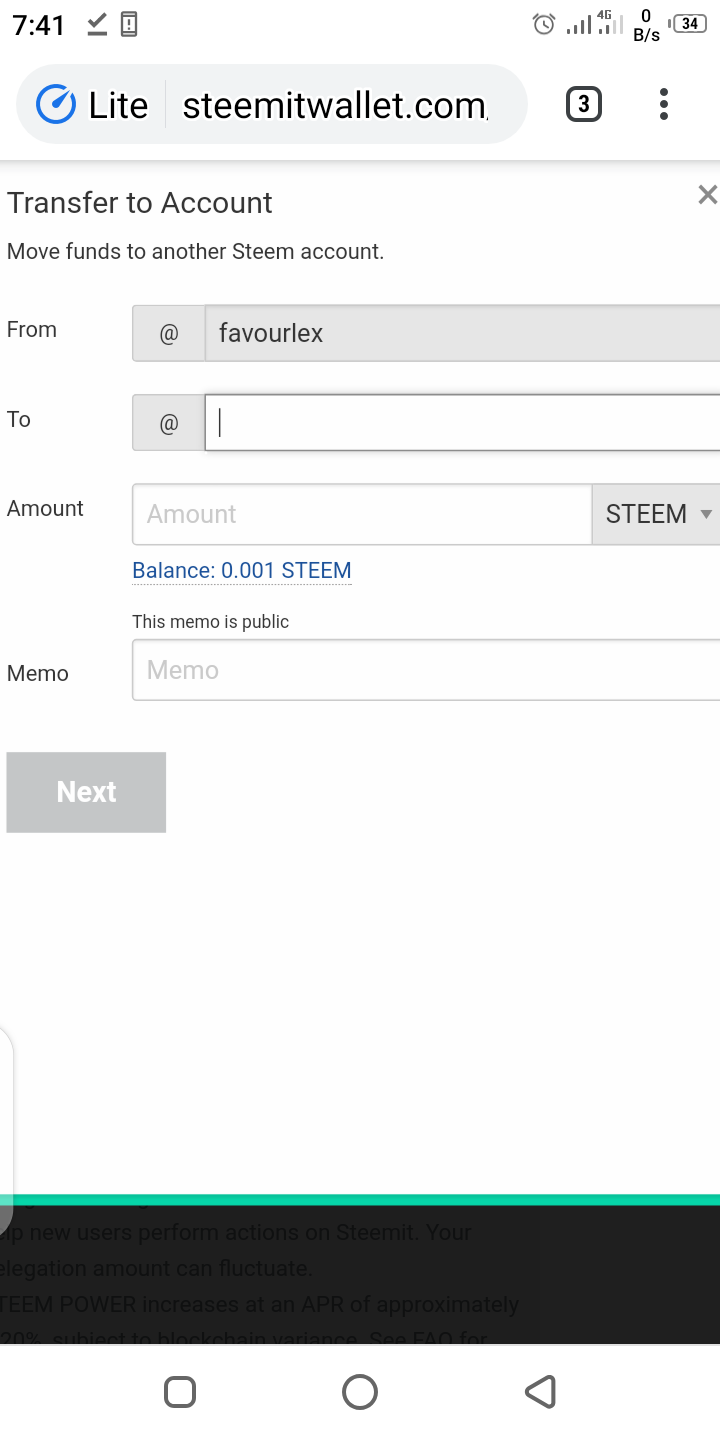This screenshot has width=720, height=1440.
Task: Tap the Chrome Lite mode icon
Action: pyautogui.click(x=56, y=105)
